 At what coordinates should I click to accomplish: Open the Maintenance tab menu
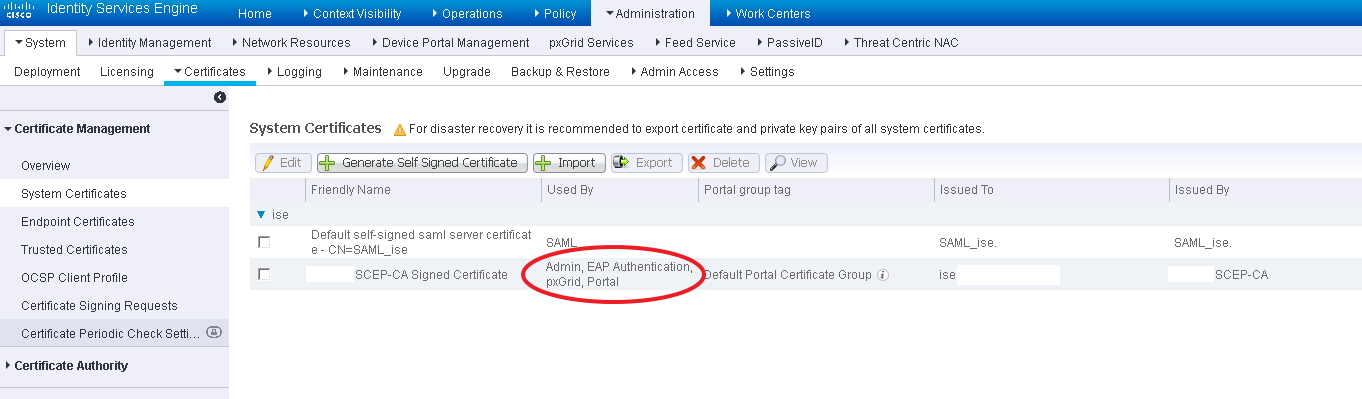tap(382, 72)
